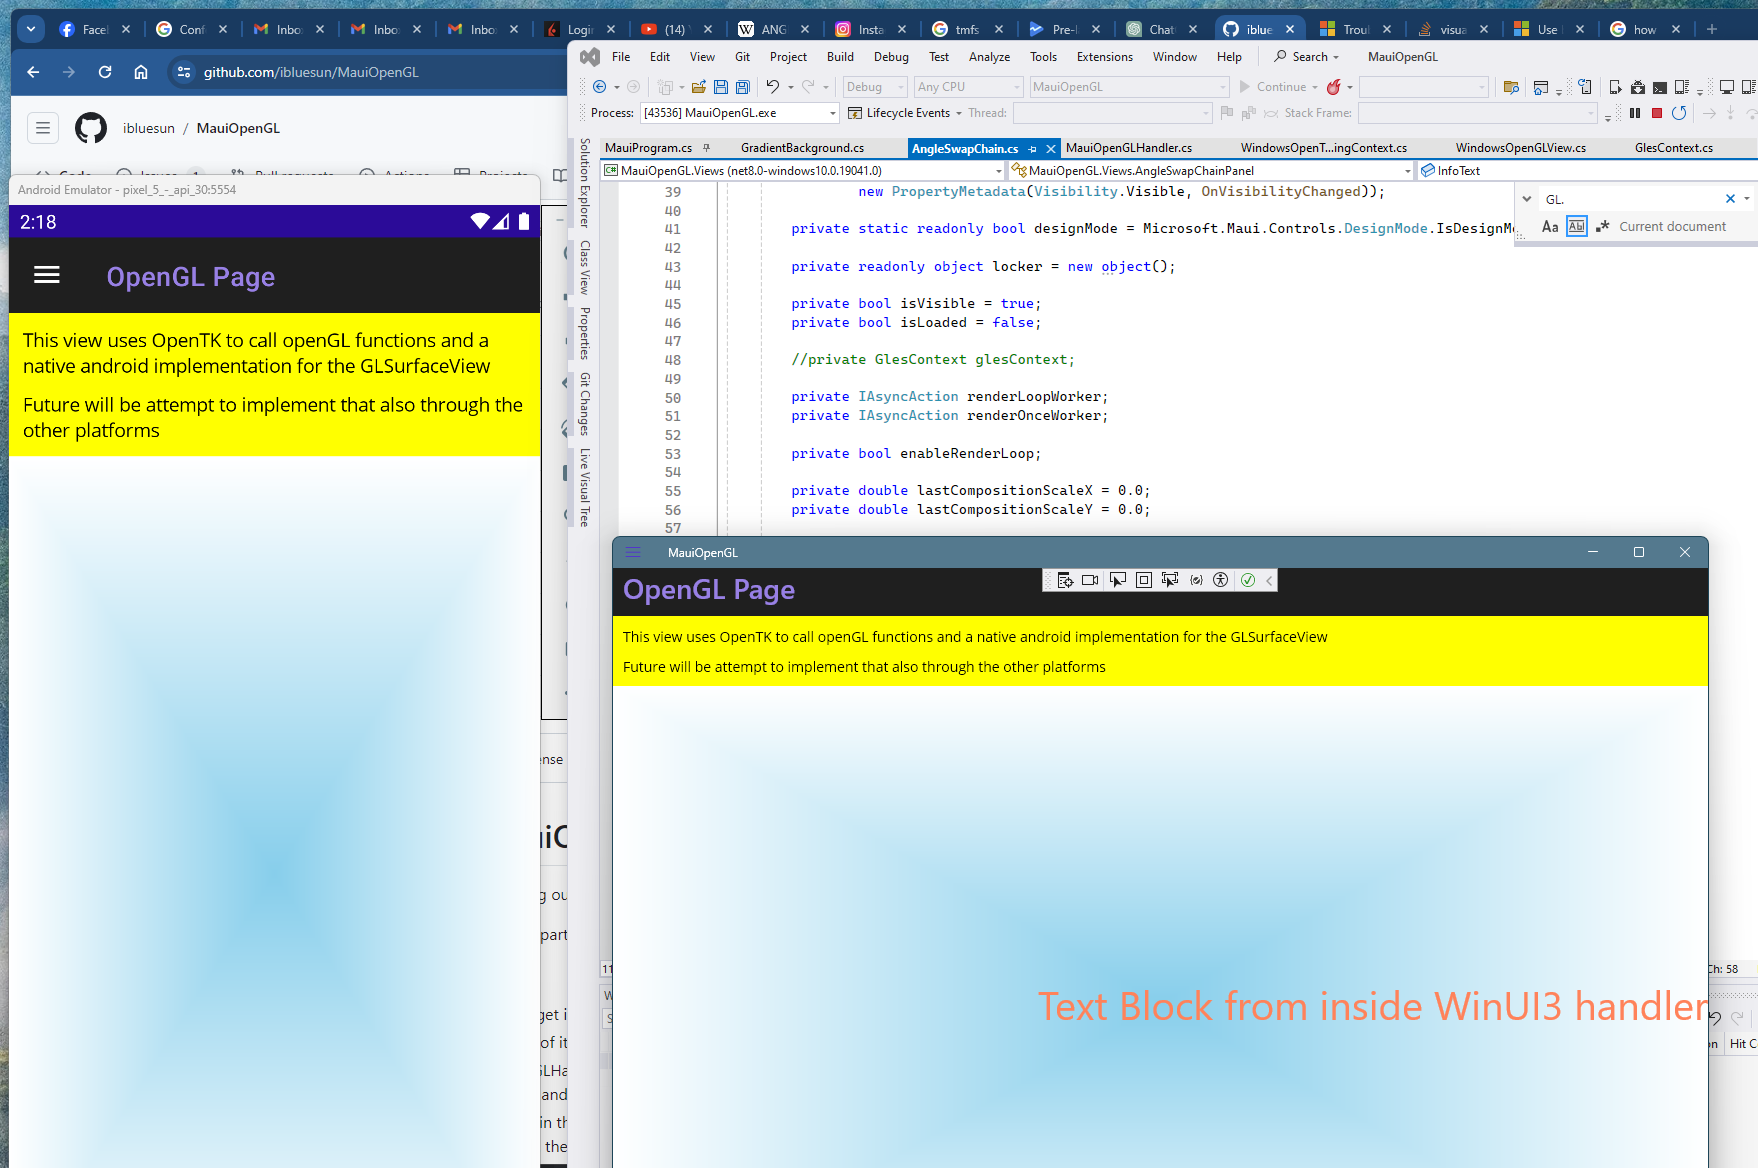This screenshot has width=1758, height=1168.
Task: Toggle Display Layout Adorners in the in-app toolbar
Action: click(x=1144, y=580)
